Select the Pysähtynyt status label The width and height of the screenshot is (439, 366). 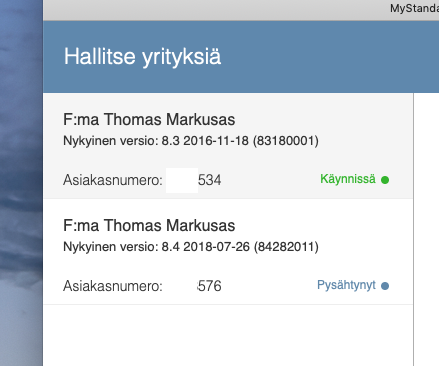click(x=346, y=285)
